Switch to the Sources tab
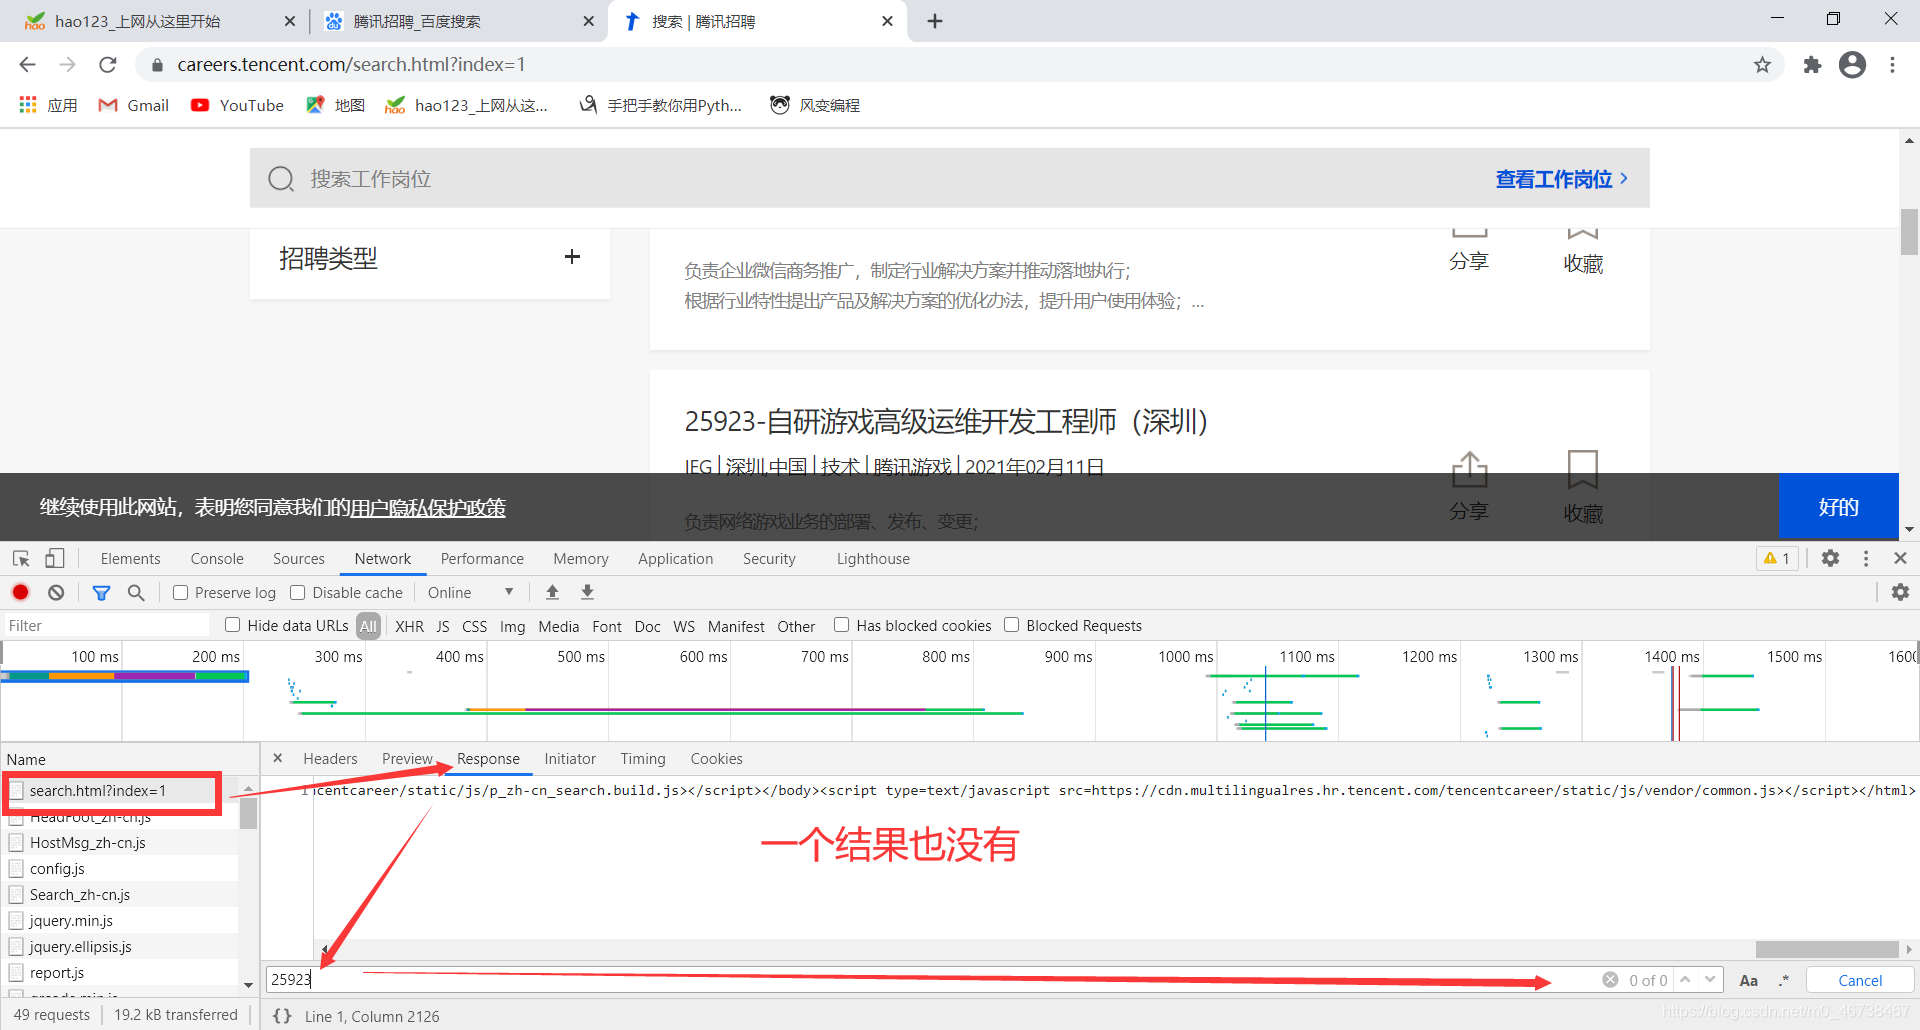 tap(298, 559)
